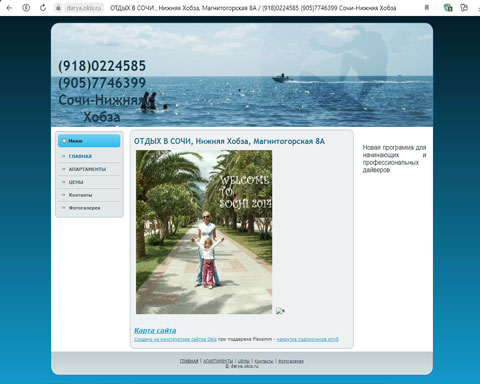Click the diving program text on right
480x384 pixels.
(x=394, y=159)
